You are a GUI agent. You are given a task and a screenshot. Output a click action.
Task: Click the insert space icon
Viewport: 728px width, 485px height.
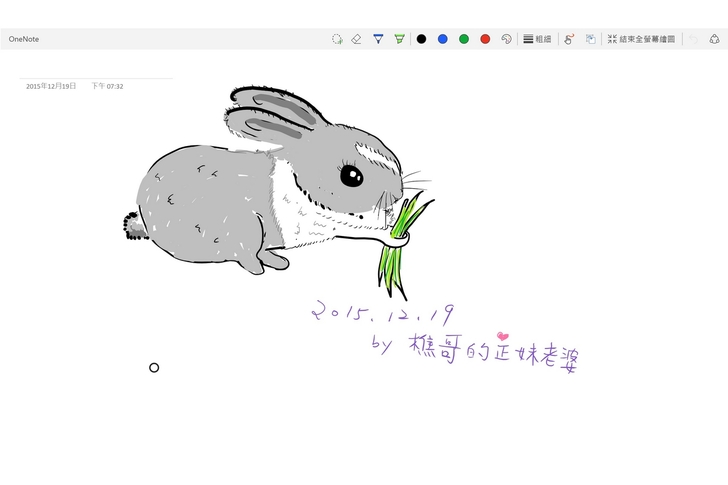click(x=591, y=39)
